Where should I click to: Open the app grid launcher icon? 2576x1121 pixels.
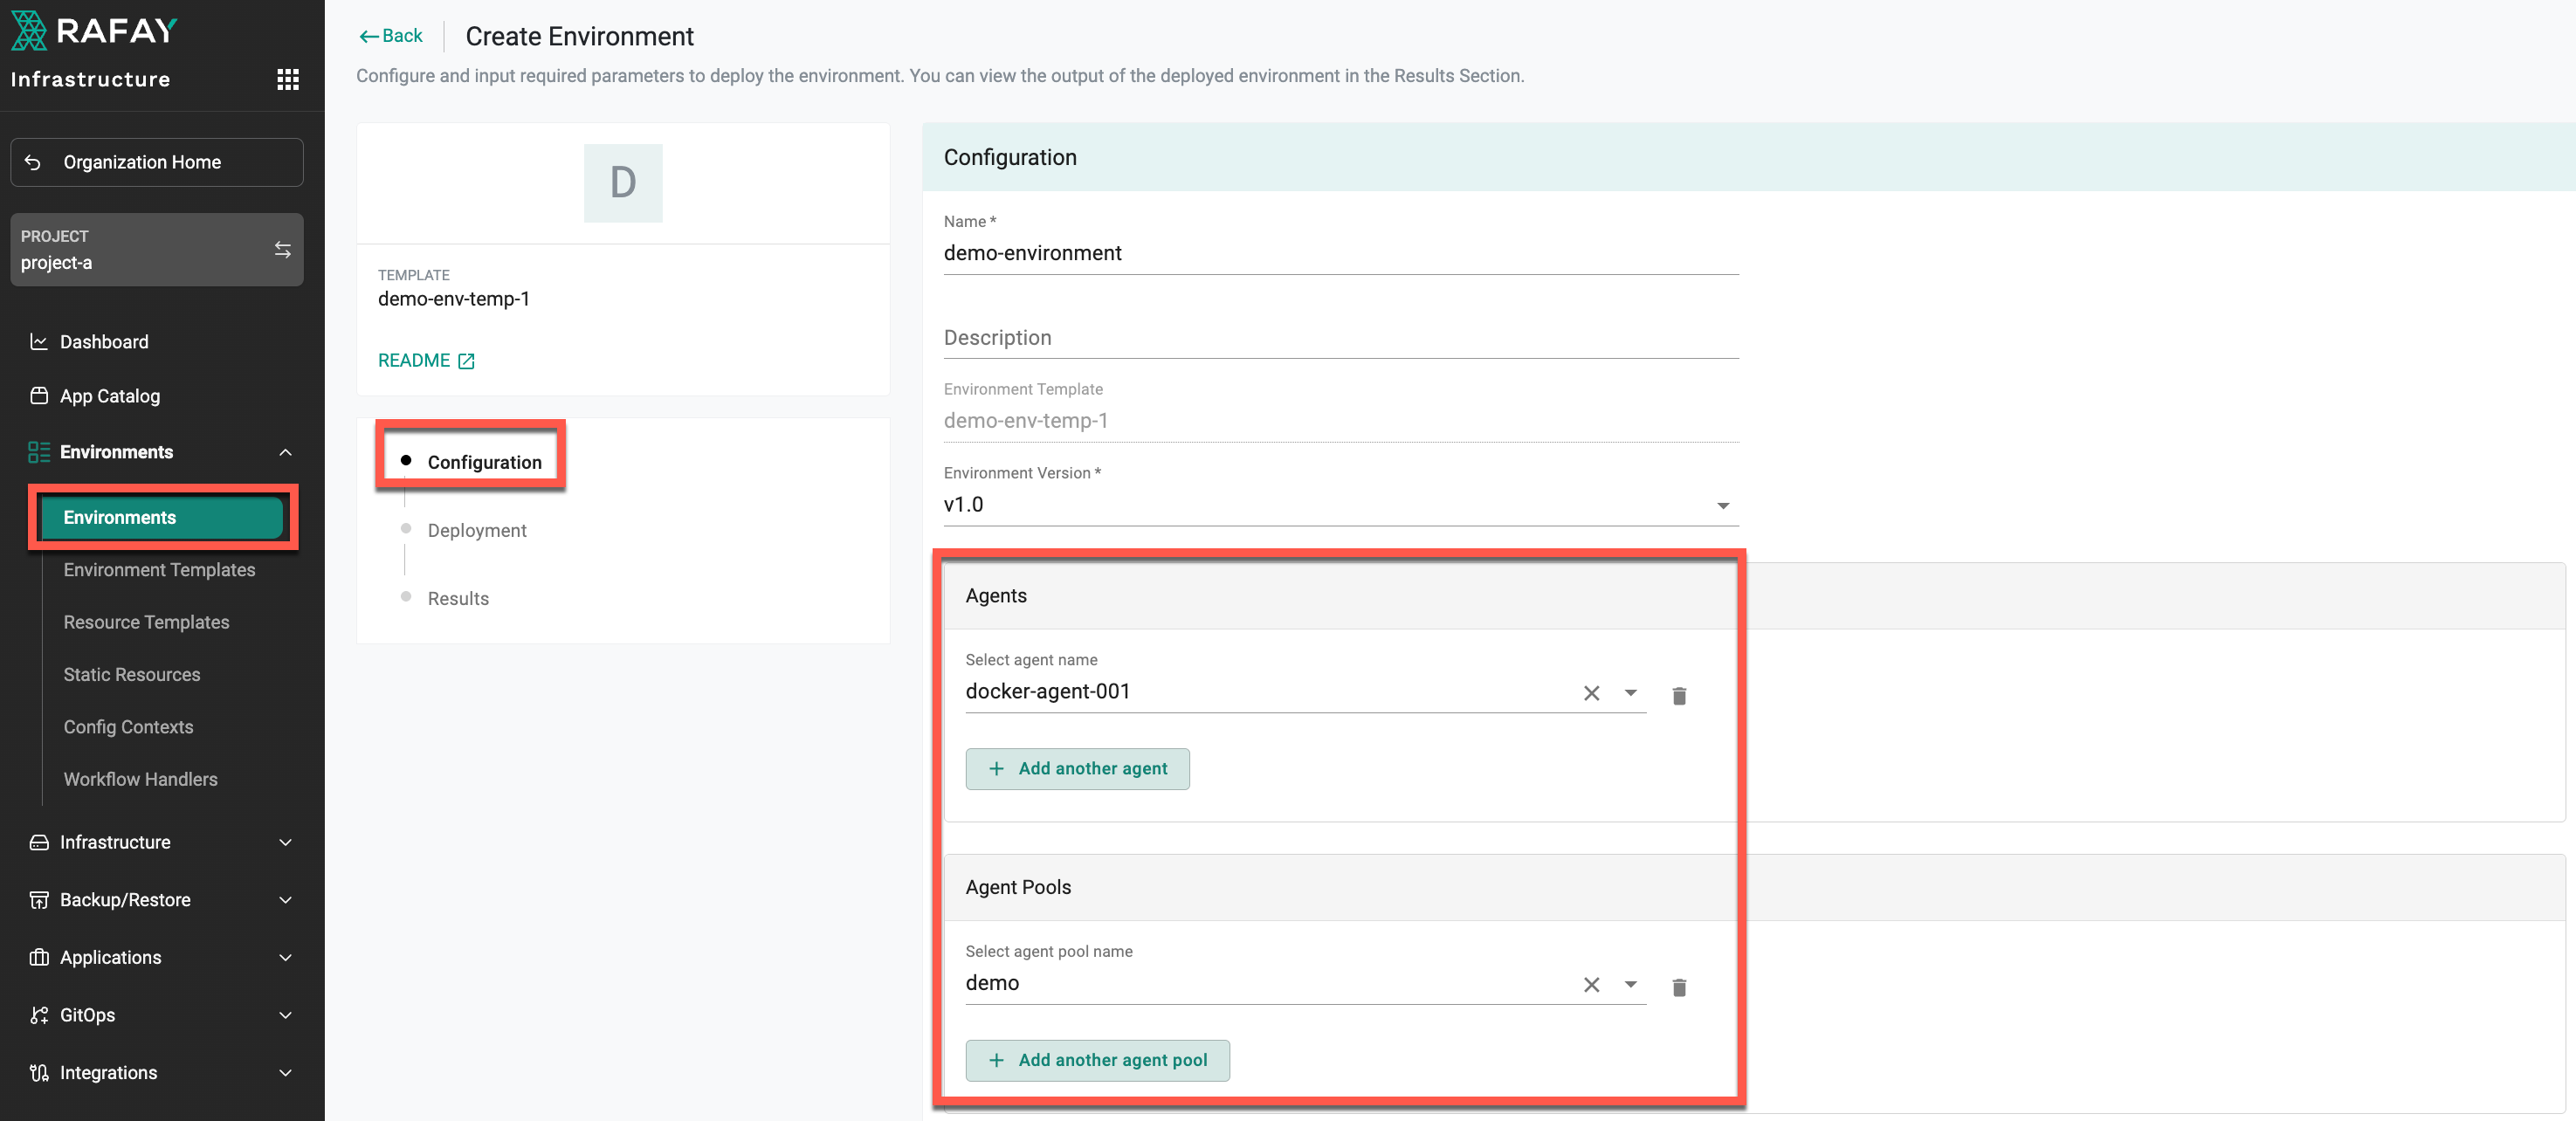pyautogui.click(x=288, y=80)
